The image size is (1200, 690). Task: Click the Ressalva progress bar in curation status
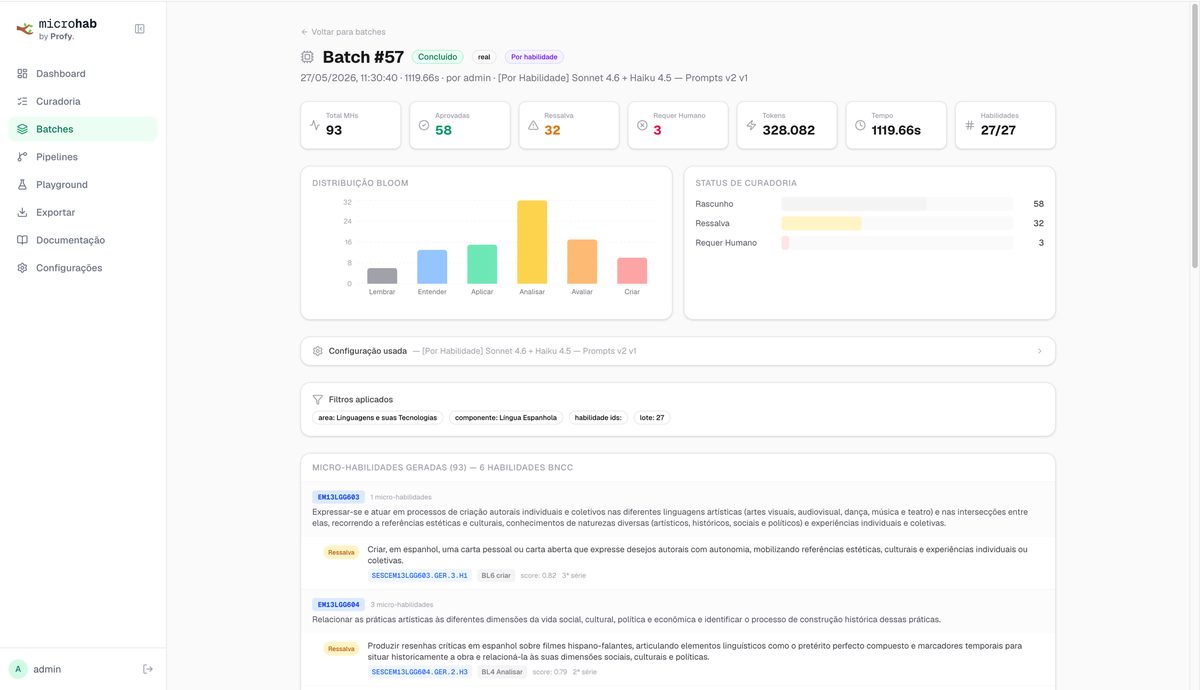pyautogui.click(x=897, y=223)
